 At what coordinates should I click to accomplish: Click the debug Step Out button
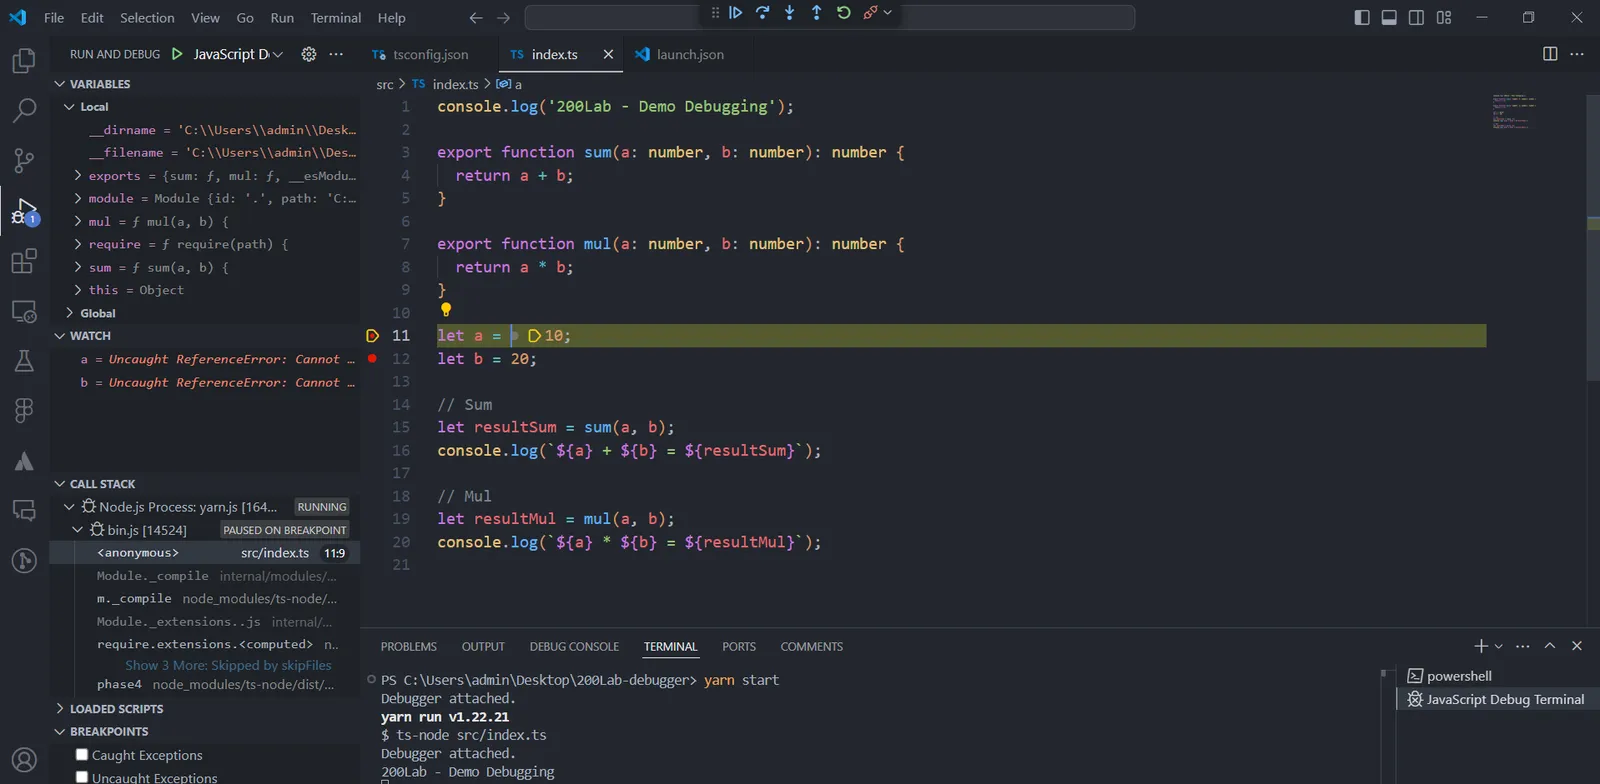coord(817,13)
